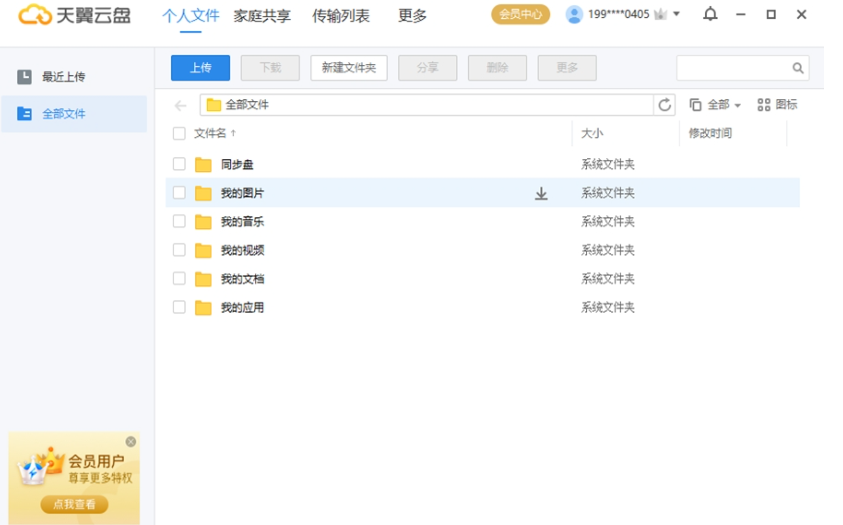Click the folder icon in path bar
This screenshot has width=843, height=525.
(214, 105)
